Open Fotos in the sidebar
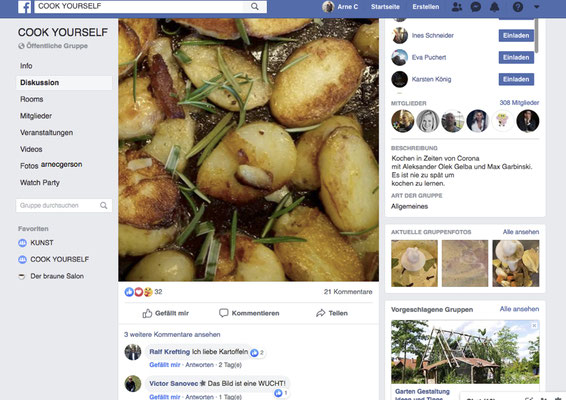Screen dimensions: 566x400 [29, 166]
